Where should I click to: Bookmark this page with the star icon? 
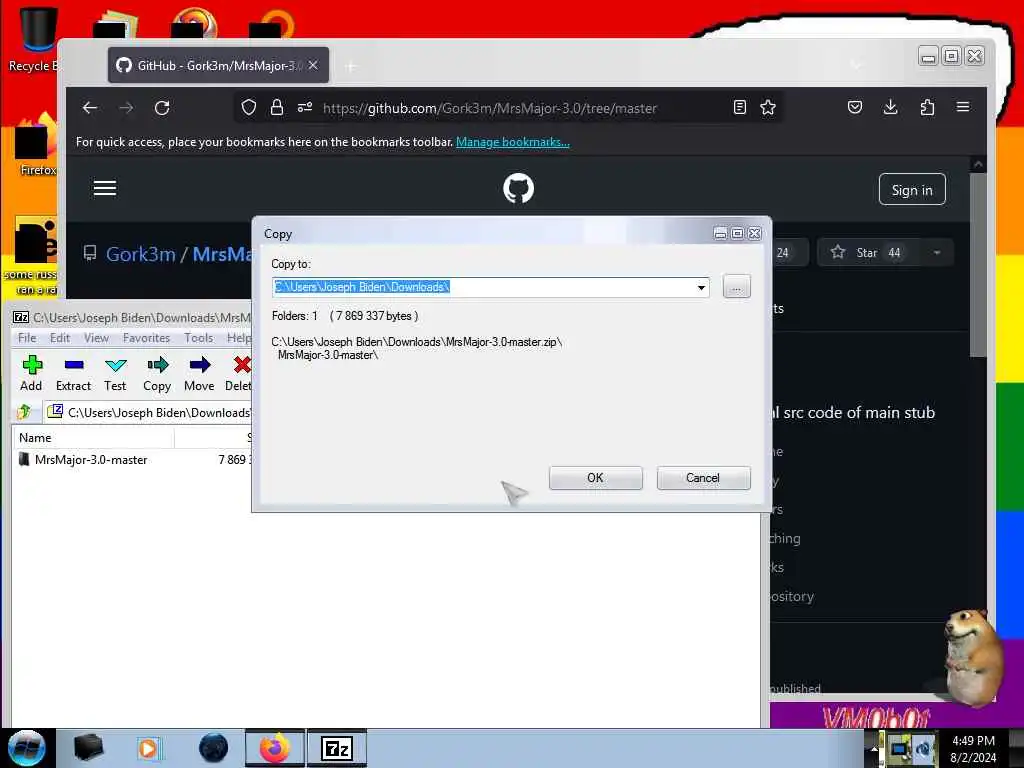[768, 108]
